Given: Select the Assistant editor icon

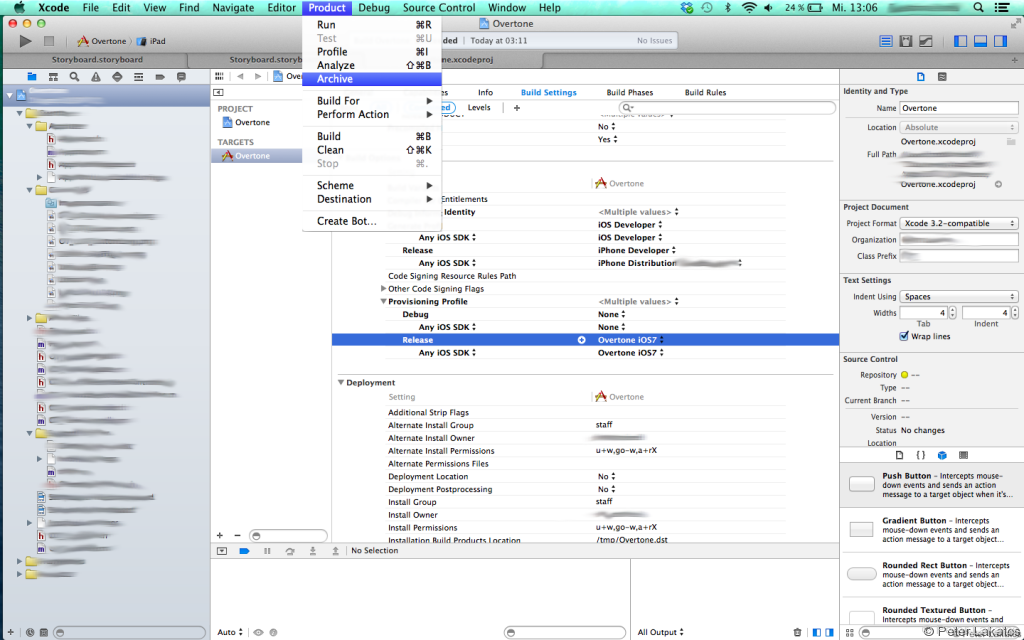Looking at the screenshot, I should pos(905,41).
